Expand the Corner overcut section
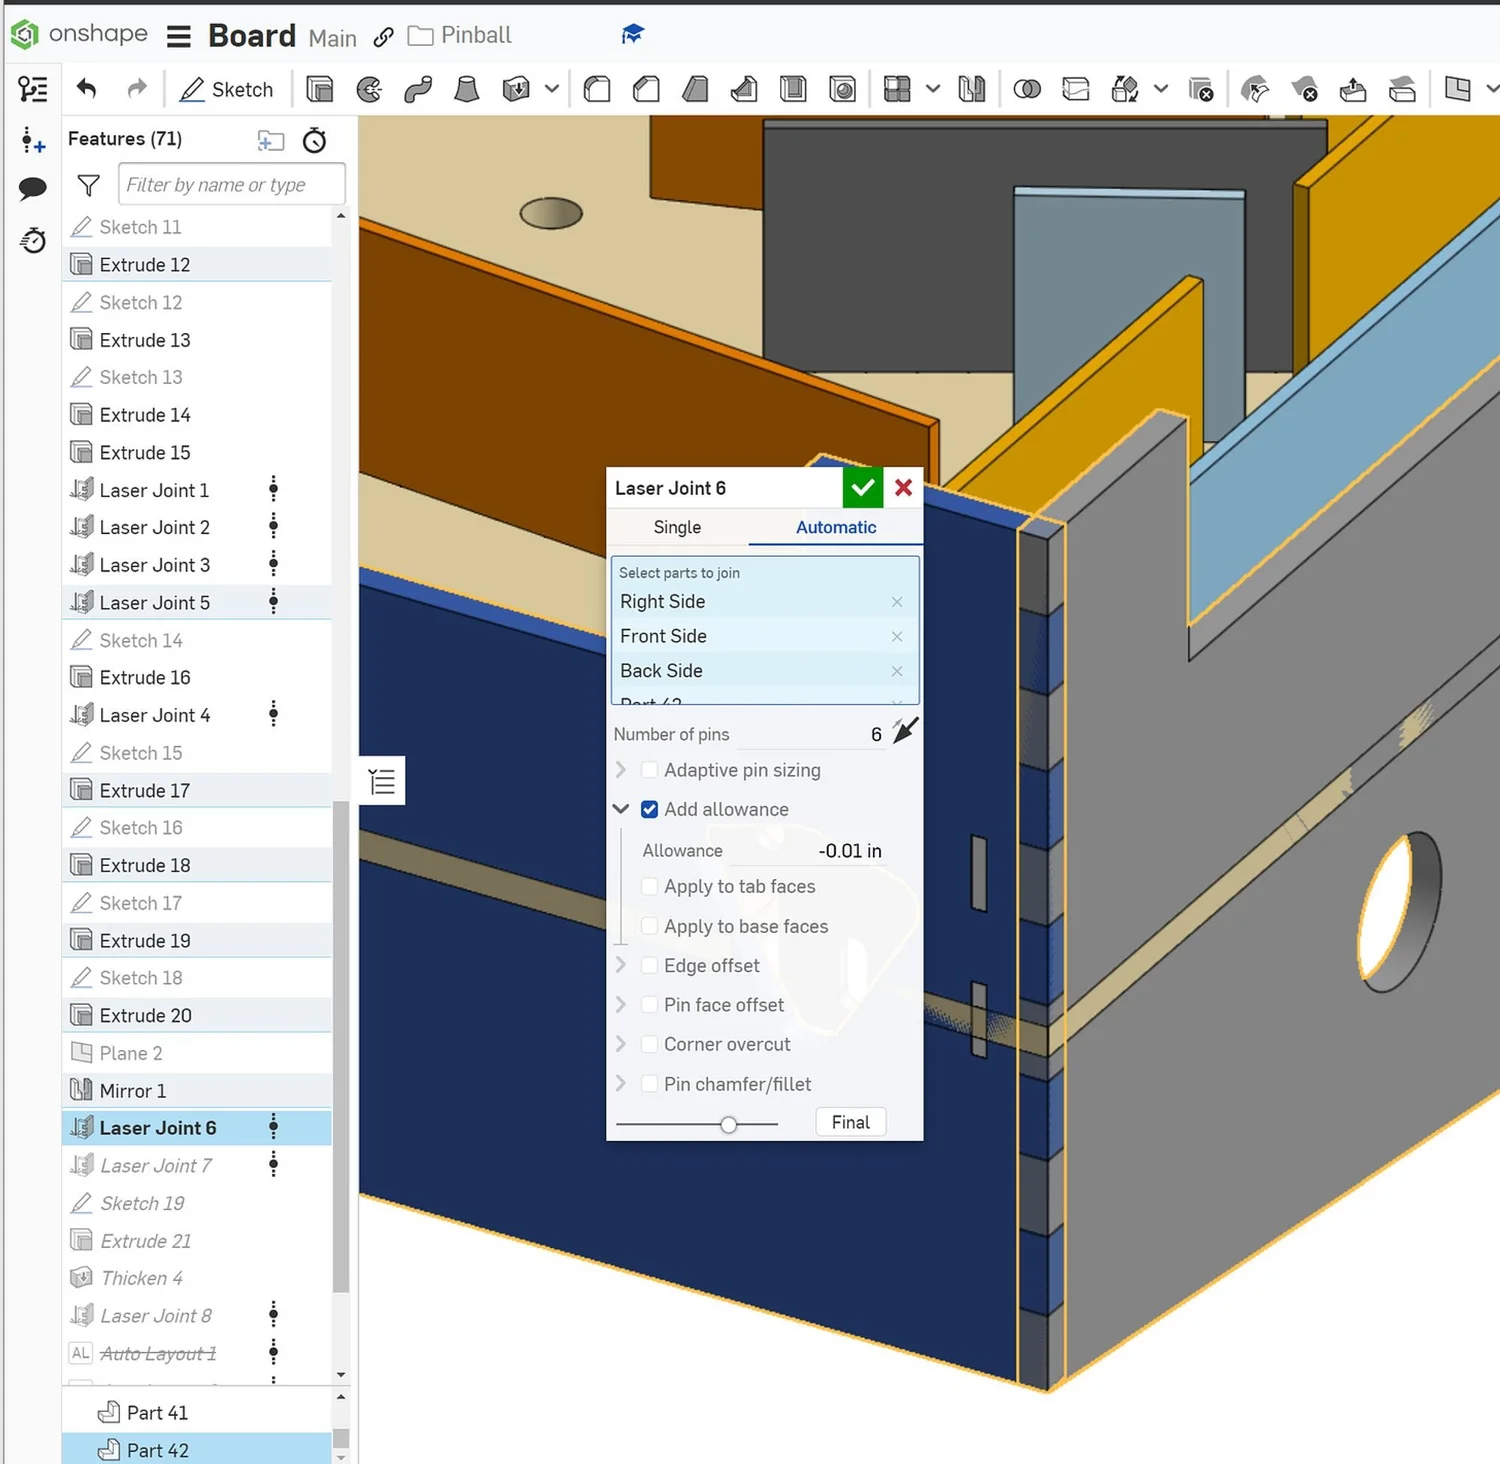Image resolution: width=1500 pixels, height=1464 pixels. [622, 1044]
